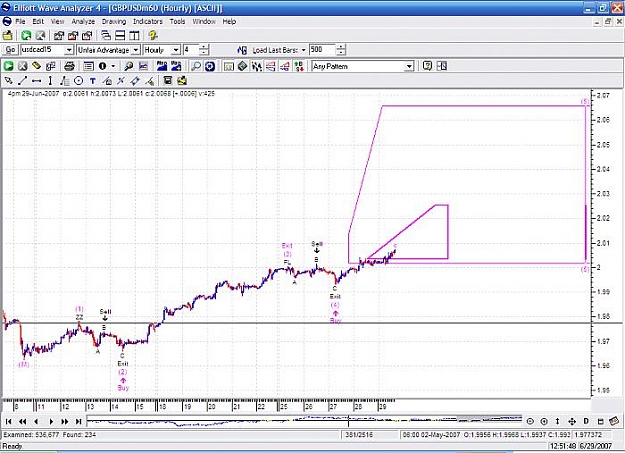The height and width of the screenshot is (453, 625).
Task: Click the Sell label near wave (1)
Action: point(105,311)
